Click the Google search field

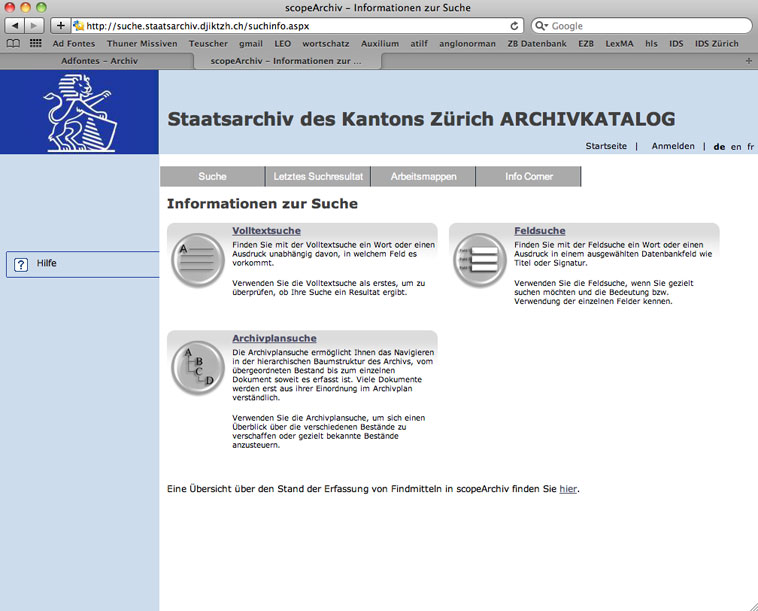point(641,26)
